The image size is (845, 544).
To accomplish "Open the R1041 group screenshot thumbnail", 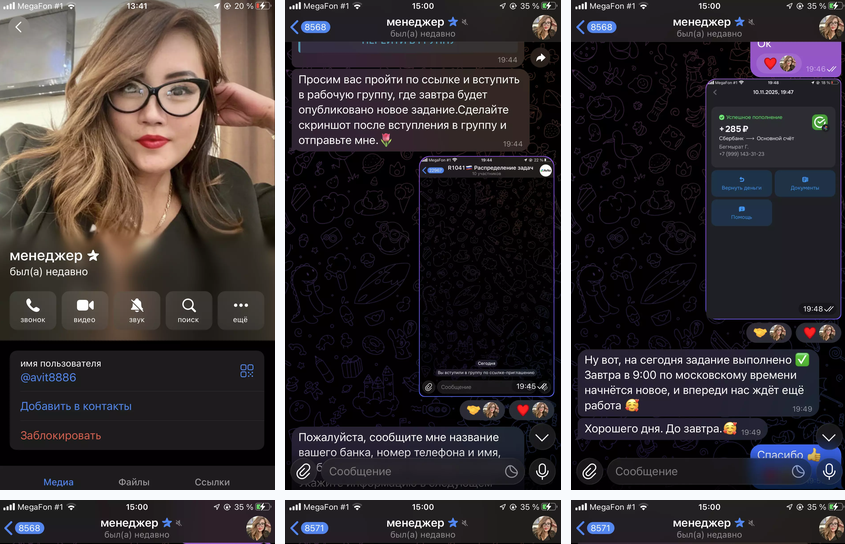I will tap(487, 276).
